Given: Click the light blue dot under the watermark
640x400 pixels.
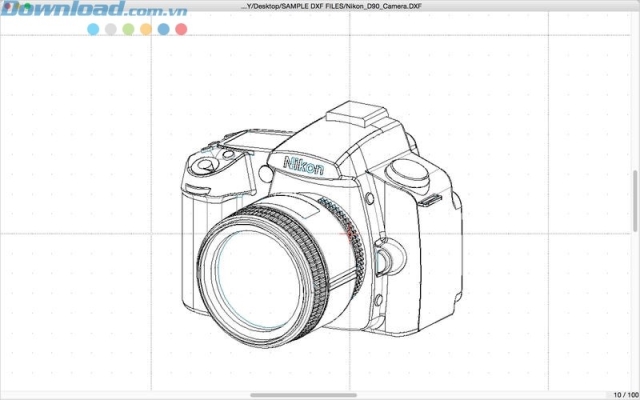Looking at the screenshot, I should [93, 30].
